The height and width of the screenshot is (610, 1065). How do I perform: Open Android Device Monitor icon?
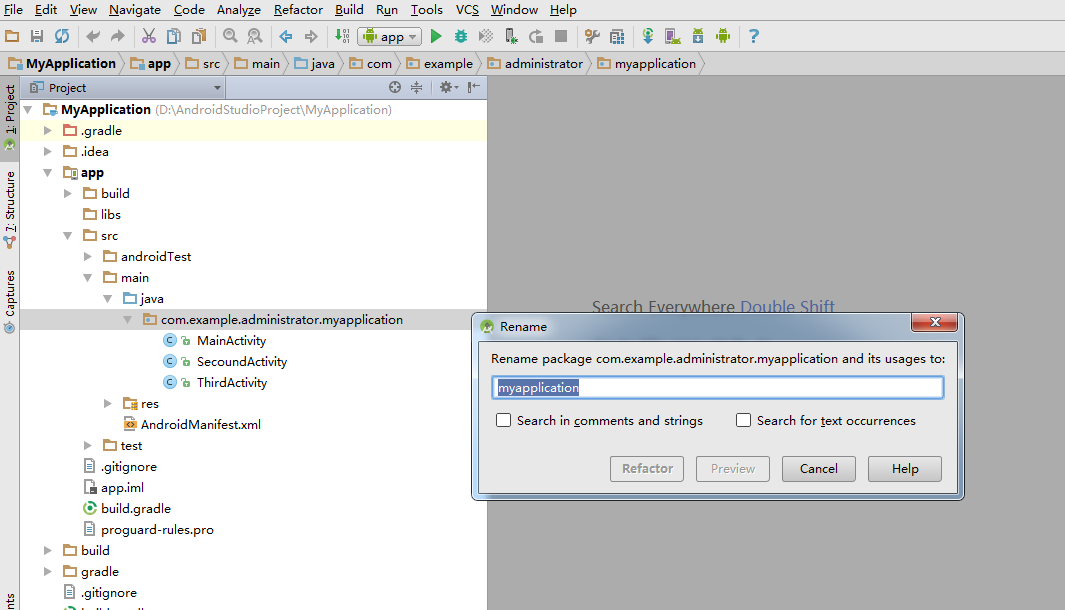(x=723, y=36)
